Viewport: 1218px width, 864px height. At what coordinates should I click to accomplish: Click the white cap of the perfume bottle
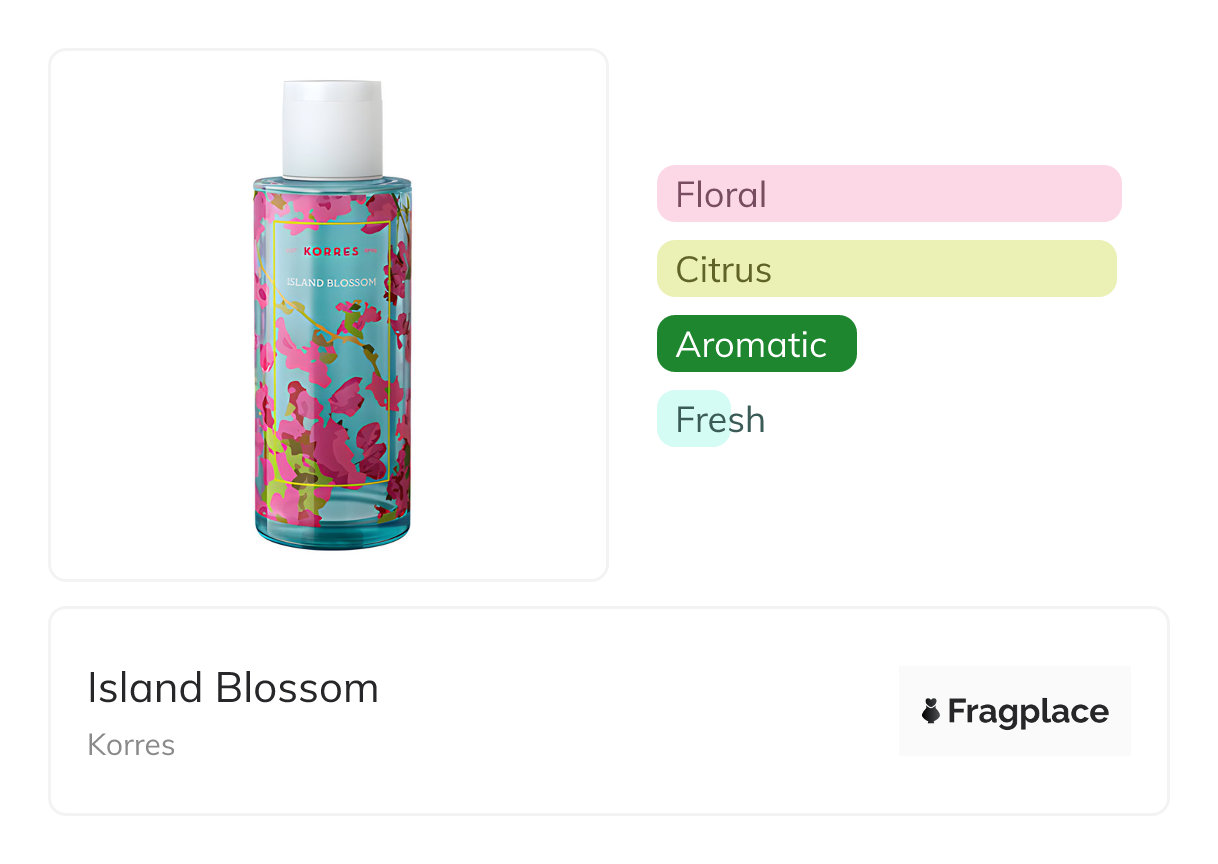[332, 130]
